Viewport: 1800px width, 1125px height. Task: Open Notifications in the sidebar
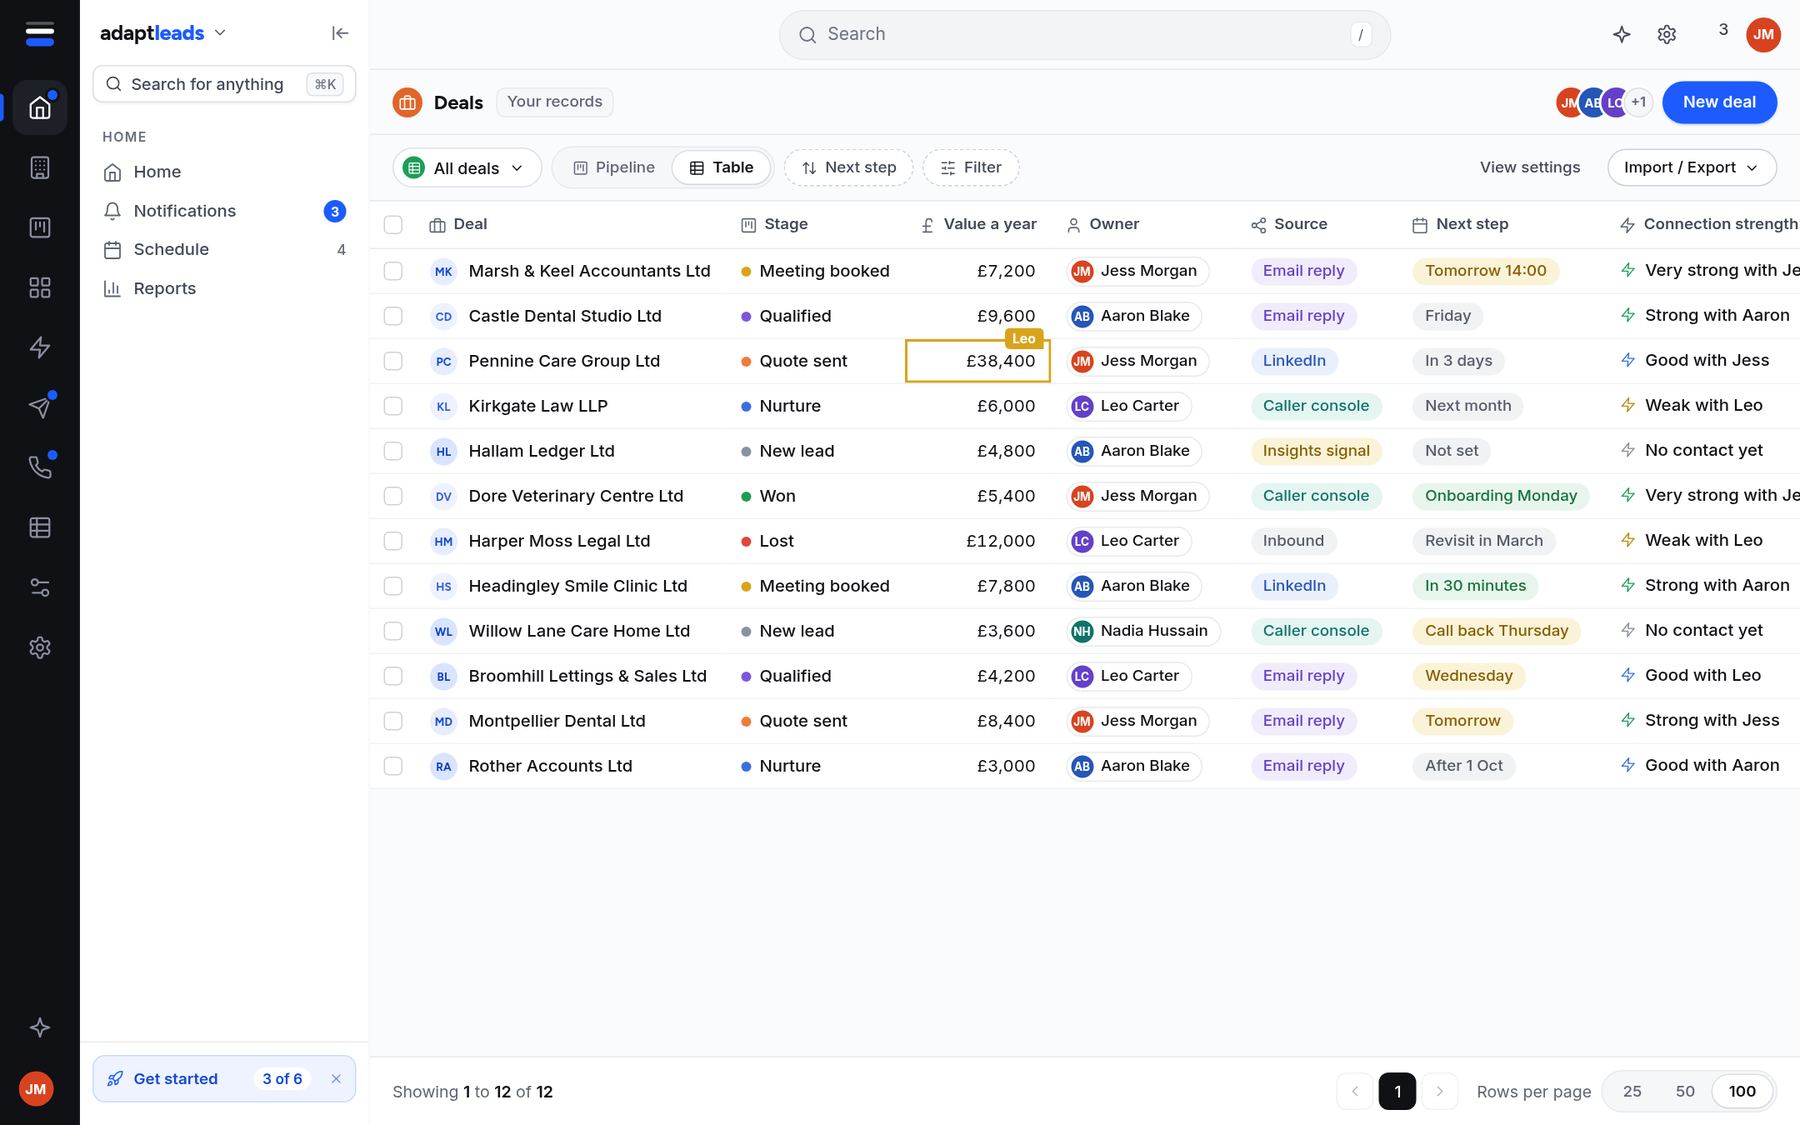pyautogui.click(x=224, y=211)
